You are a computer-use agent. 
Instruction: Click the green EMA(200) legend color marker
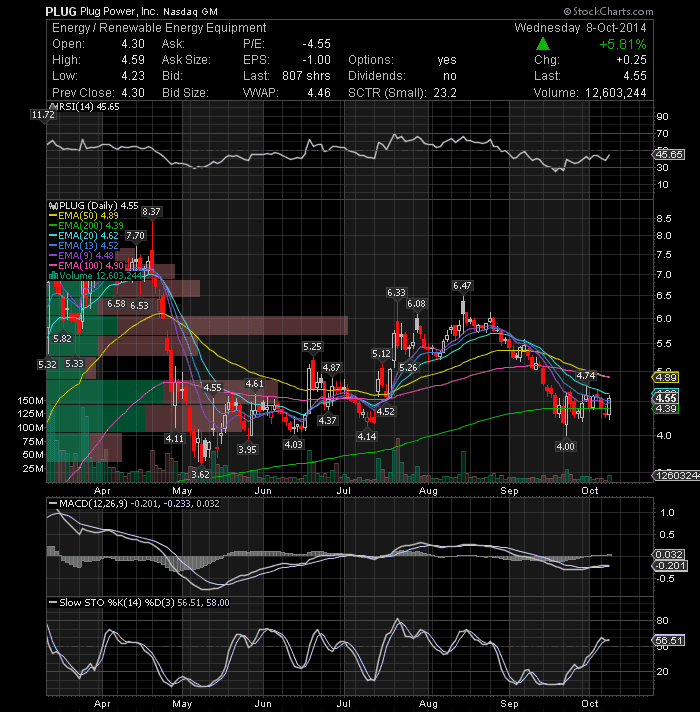point(53,226)
